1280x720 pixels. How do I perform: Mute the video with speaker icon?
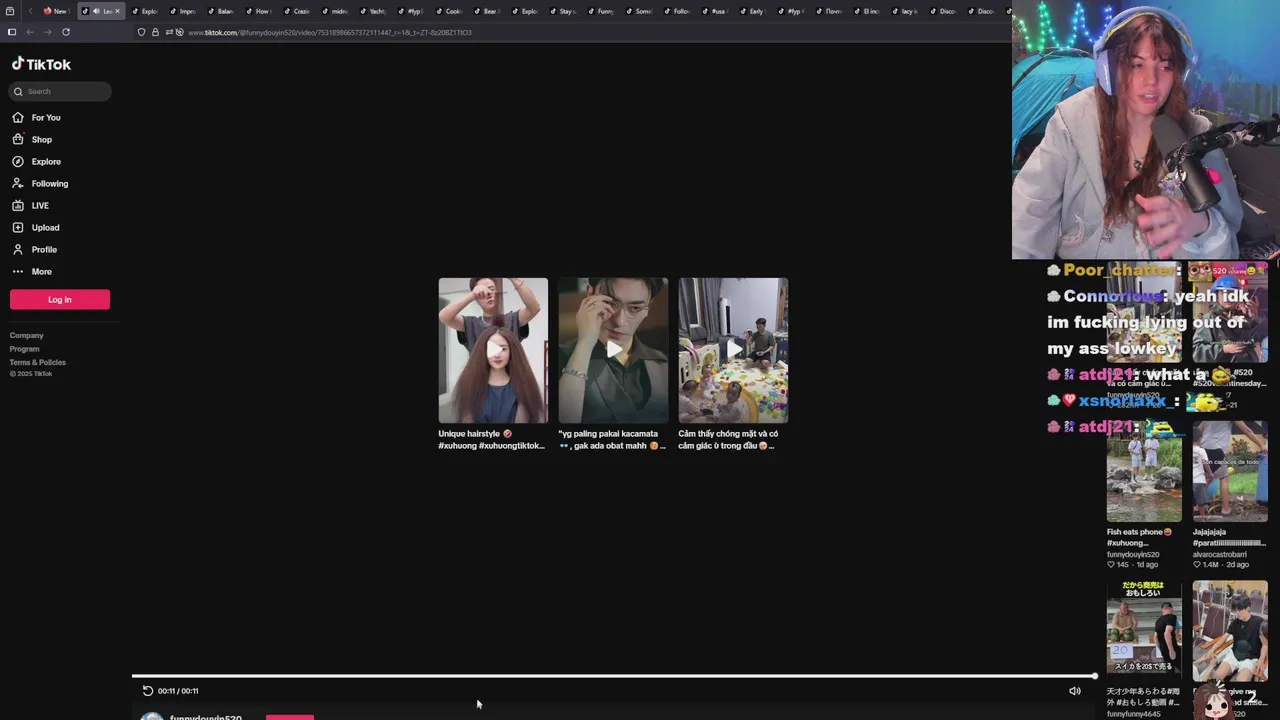coord(1075,691)
